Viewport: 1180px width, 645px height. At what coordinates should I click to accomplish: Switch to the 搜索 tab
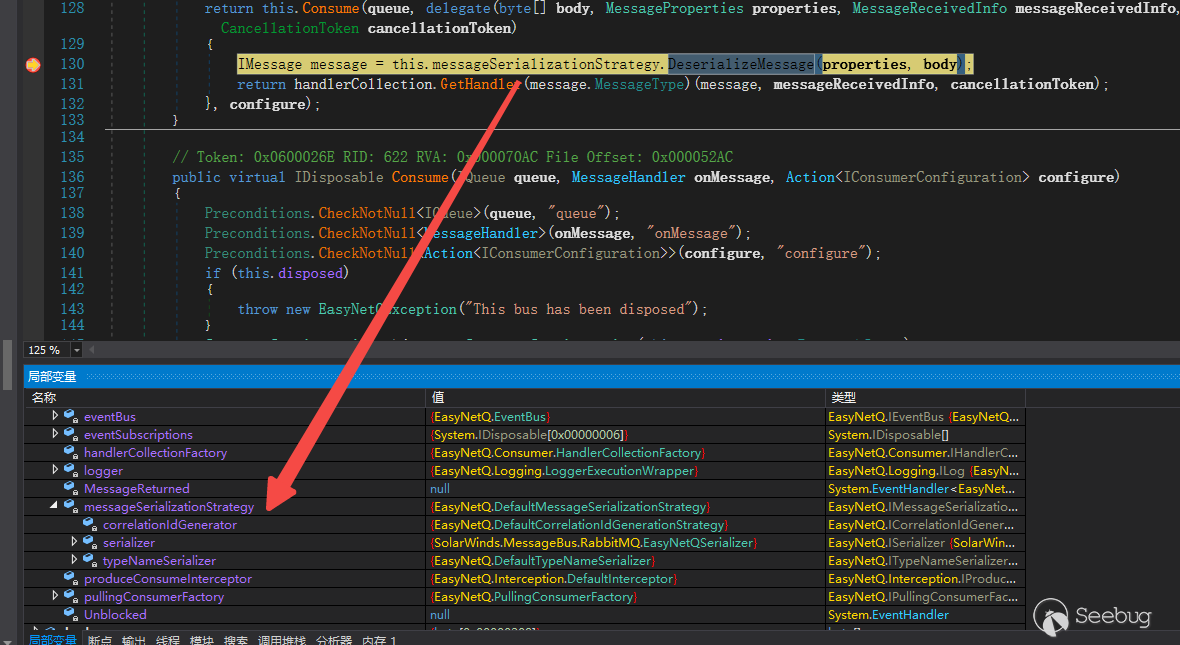[x=236, y=640]
